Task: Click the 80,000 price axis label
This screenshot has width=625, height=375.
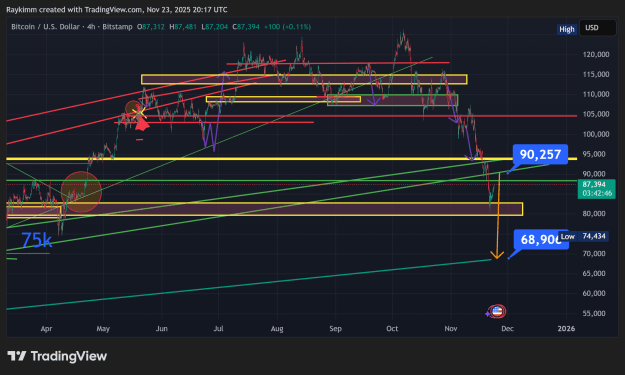Action: pyautogui.click(x=594, y=214)
